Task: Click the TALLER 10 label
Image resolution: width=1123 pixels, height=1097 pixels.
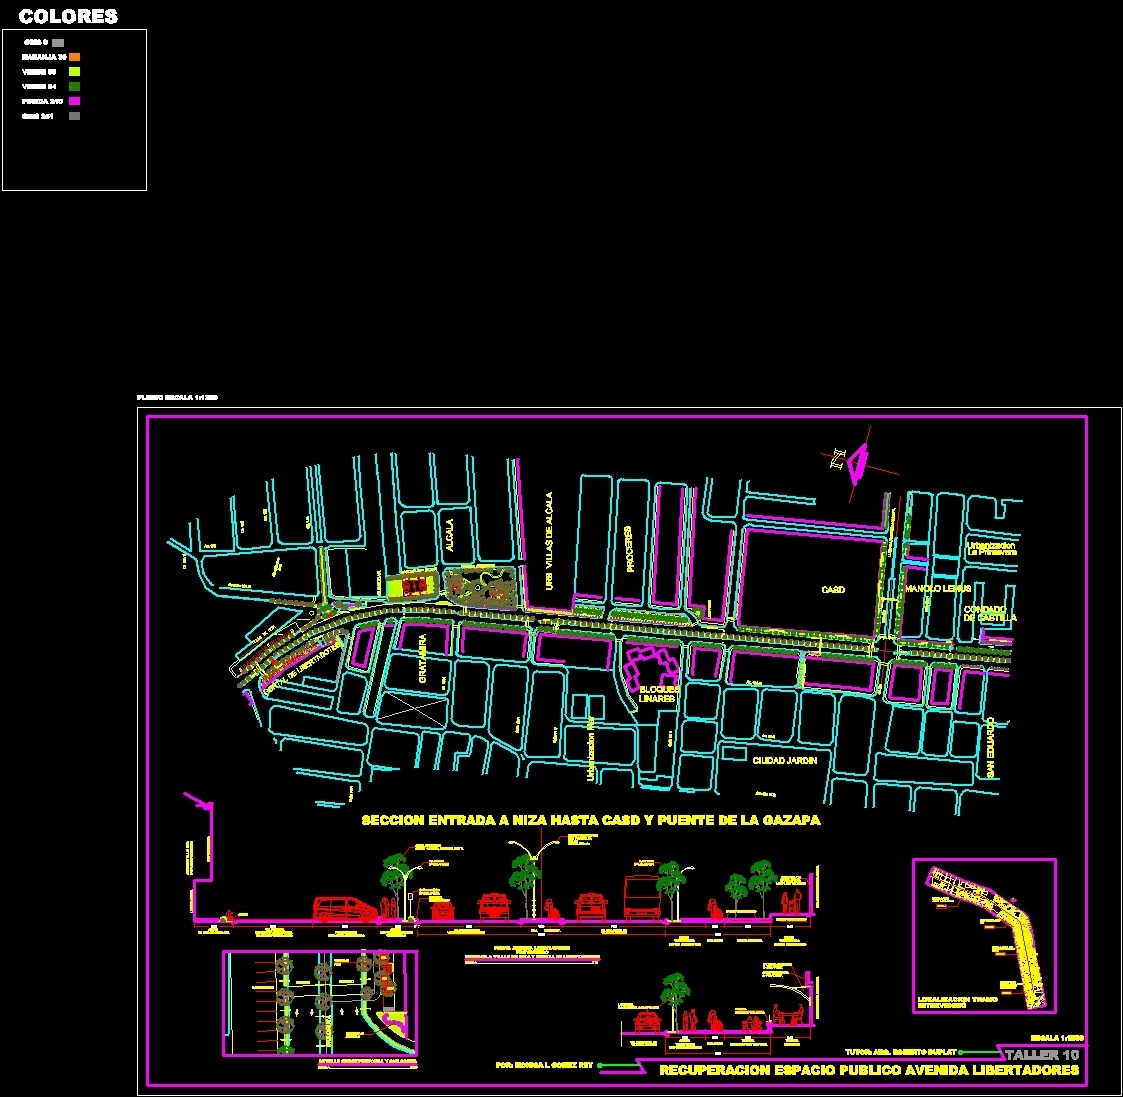Action: coord(1042,1052)
